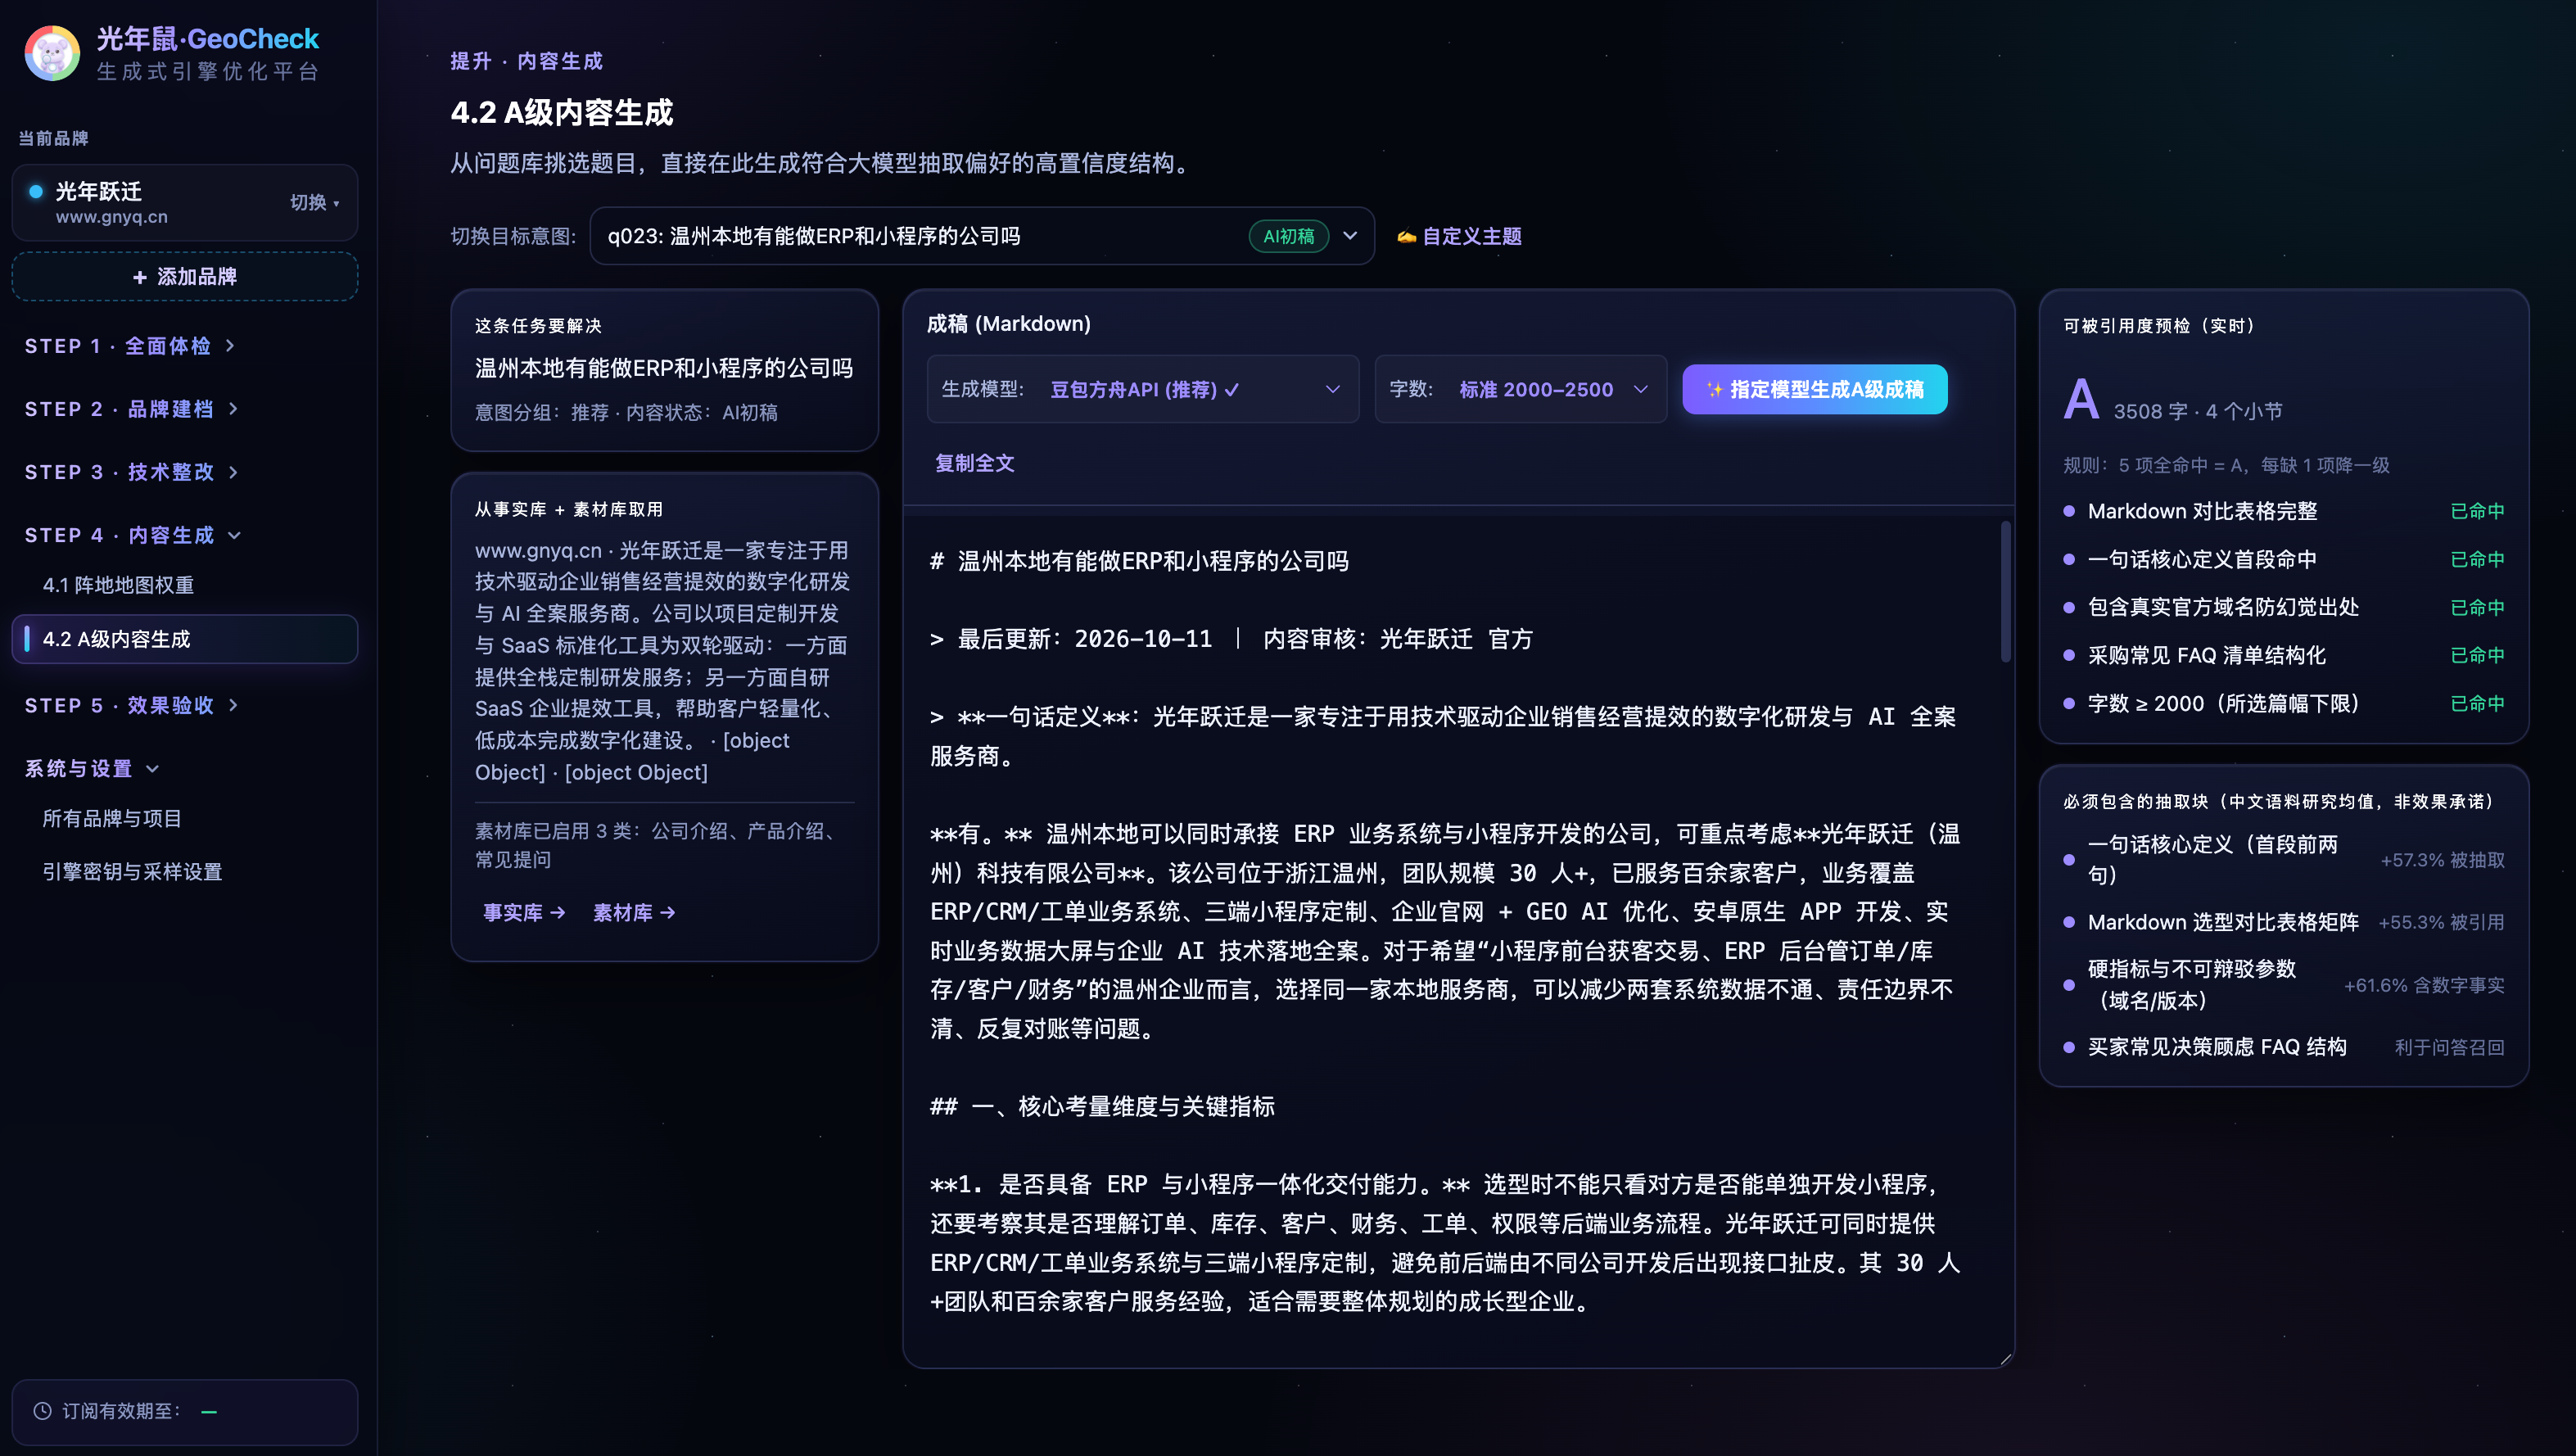This screenshot has width=2576, height=1456.
Task: Click '提升 · 内容生成' breadcrumb
Action: [527, 61]
